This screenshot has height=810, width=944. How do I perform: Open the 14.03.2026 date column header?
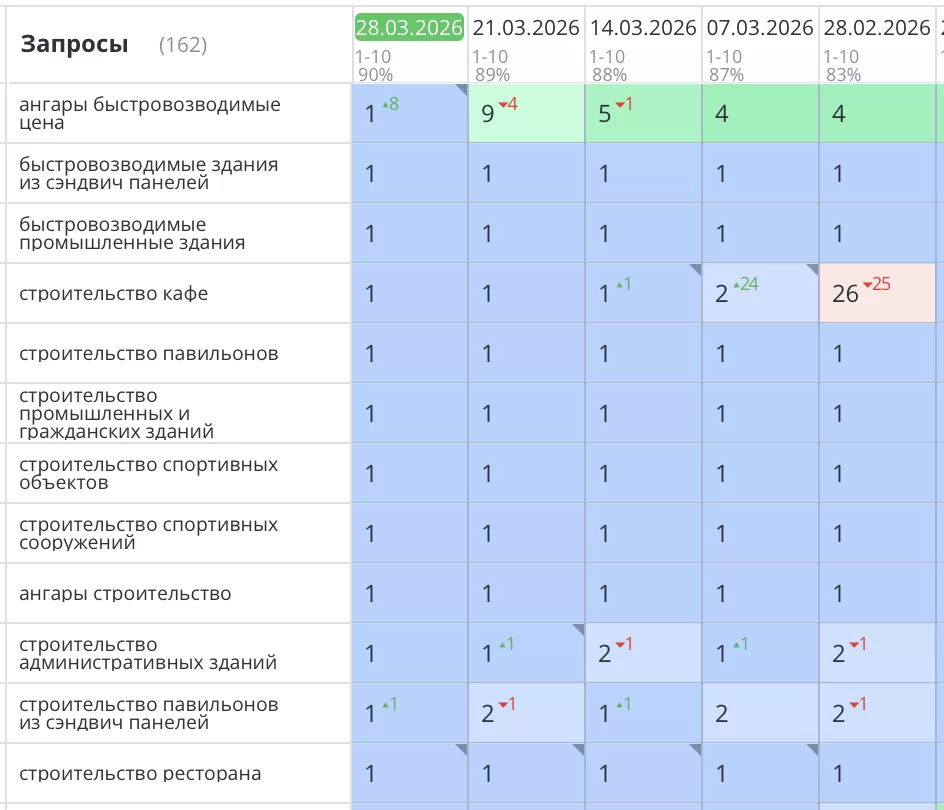[x=643, y=28]
